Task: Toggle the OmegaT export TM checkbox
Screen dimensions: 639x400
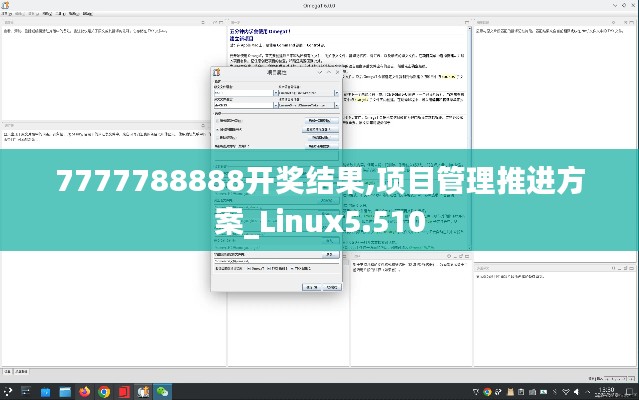Action: tap(249, 269)
